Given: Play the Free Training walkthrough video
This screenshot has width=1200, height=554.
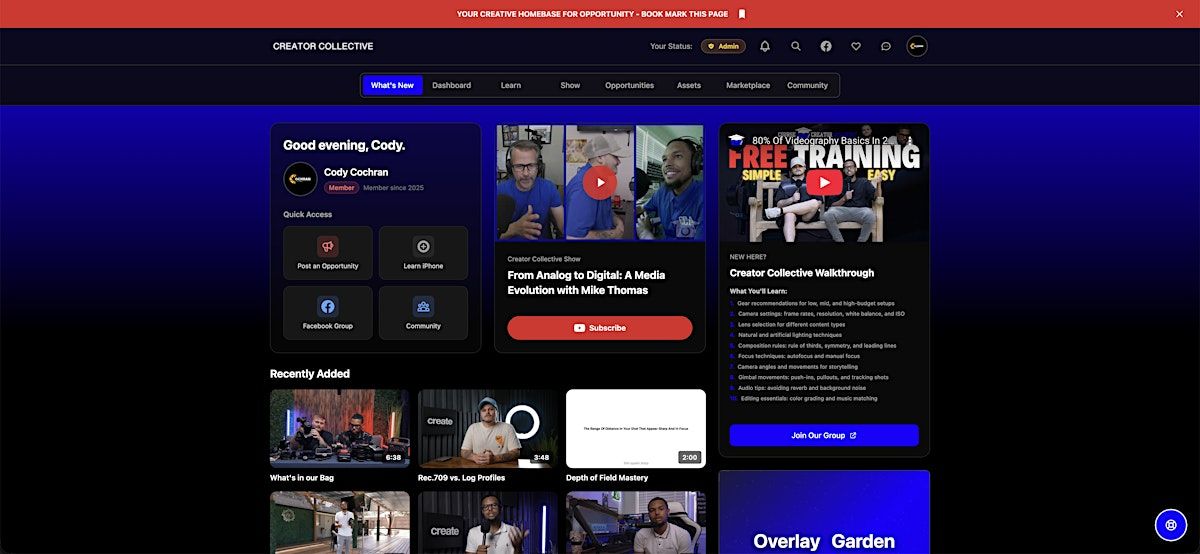Looking at the screenshot, I should tap(824, 182).
